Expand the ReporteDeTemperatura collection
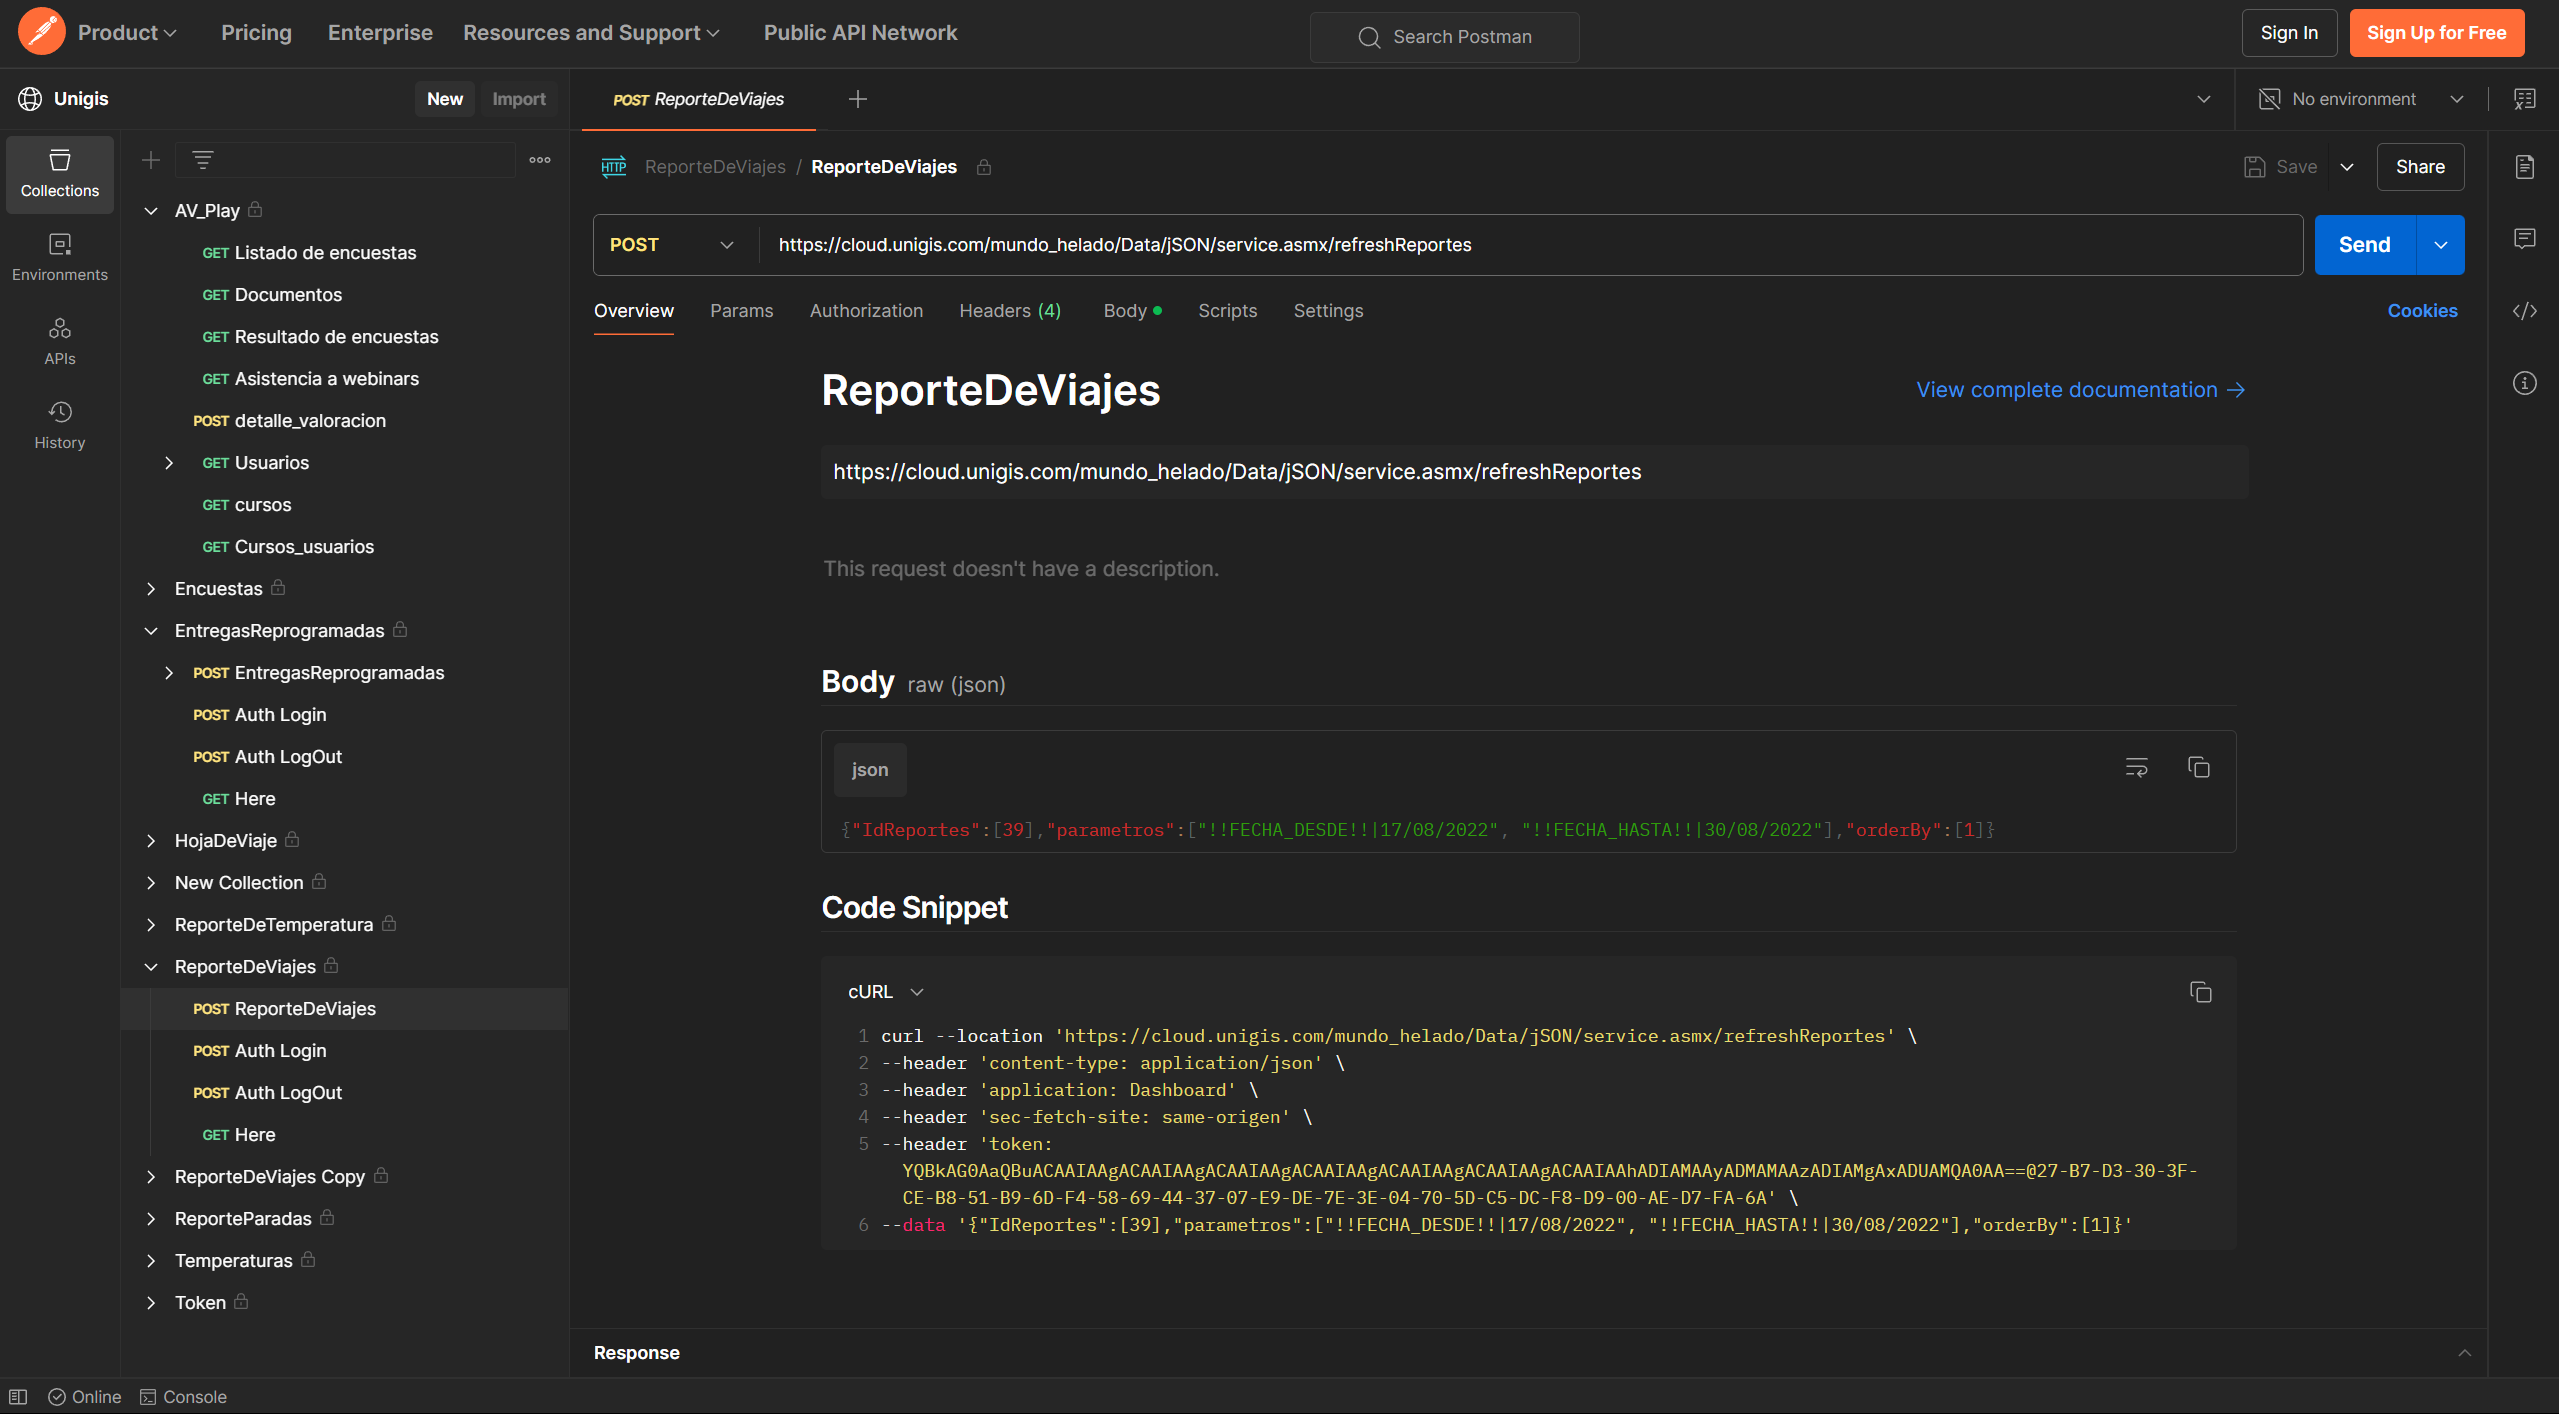Image resolution: width=2559 pixels, height=1414 pixels. (151, 925)
